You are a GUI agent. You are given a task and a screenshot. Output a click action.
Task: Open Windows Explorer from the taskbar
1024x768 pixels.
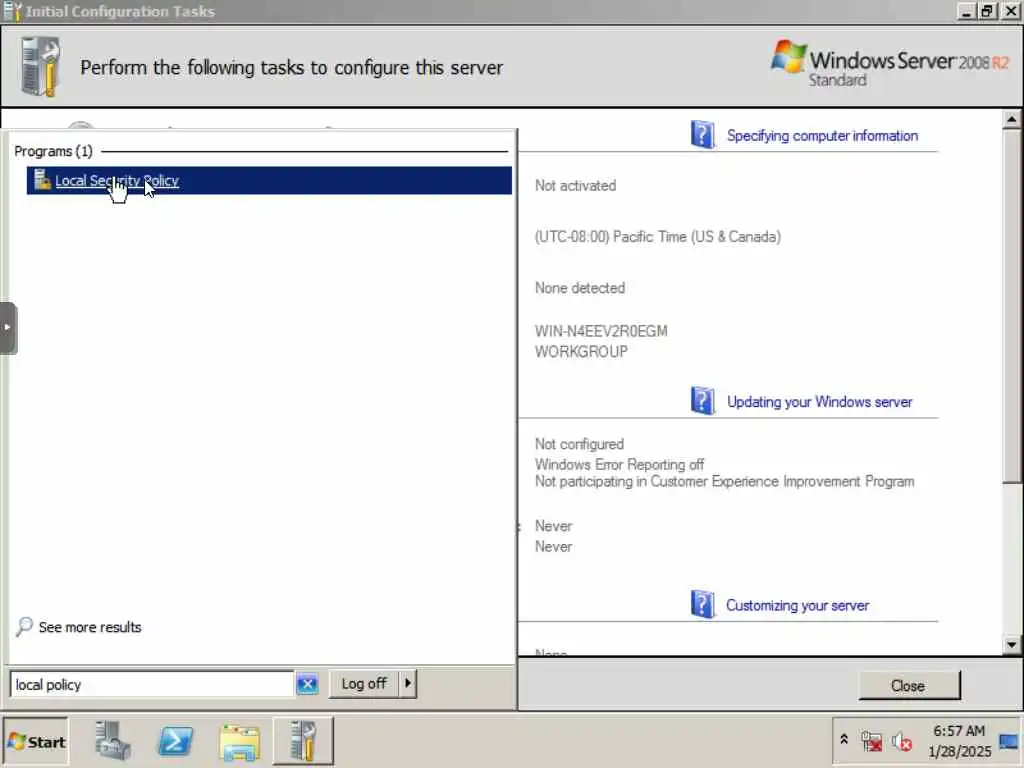[x=240, y=742]
